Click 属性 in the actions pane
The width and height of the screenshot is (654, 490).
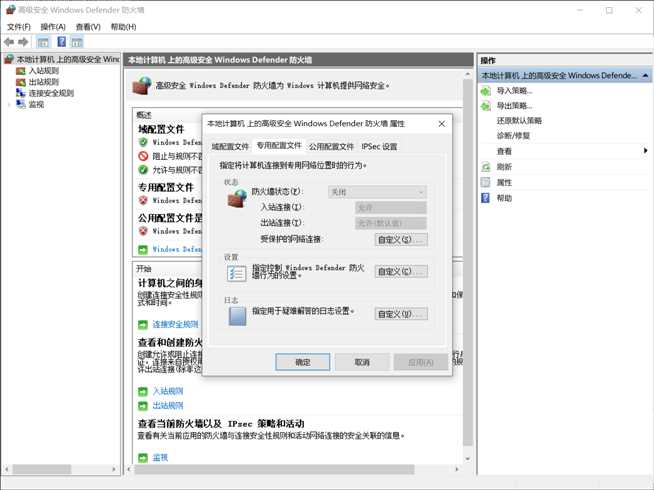tap(504, 182)
